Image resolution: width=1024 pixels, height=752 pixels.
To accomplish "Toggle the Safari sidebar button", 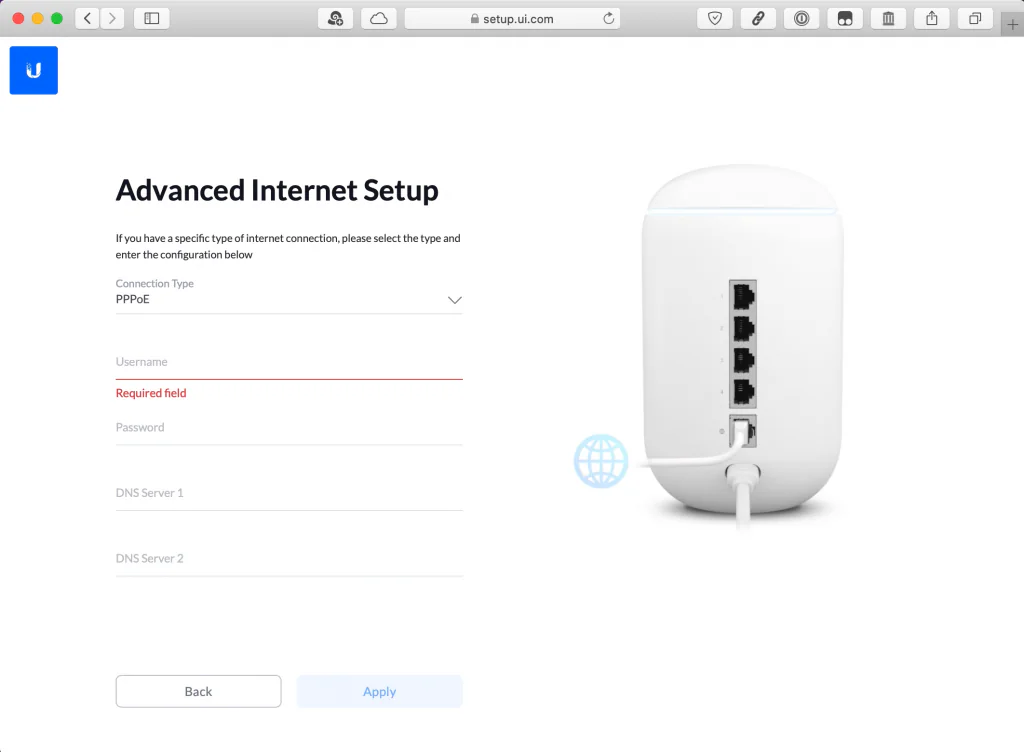I will tap(152, 18).
